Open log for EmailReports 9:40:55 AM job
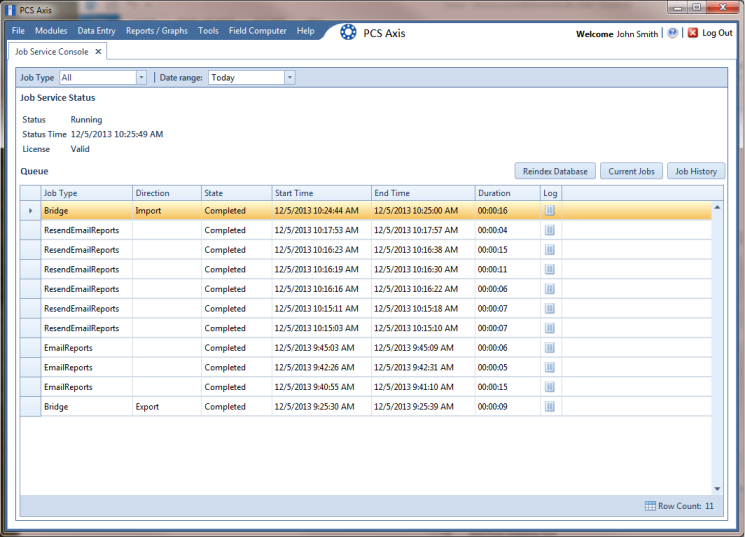Screen dimensions: 745x537 (550, 387)
